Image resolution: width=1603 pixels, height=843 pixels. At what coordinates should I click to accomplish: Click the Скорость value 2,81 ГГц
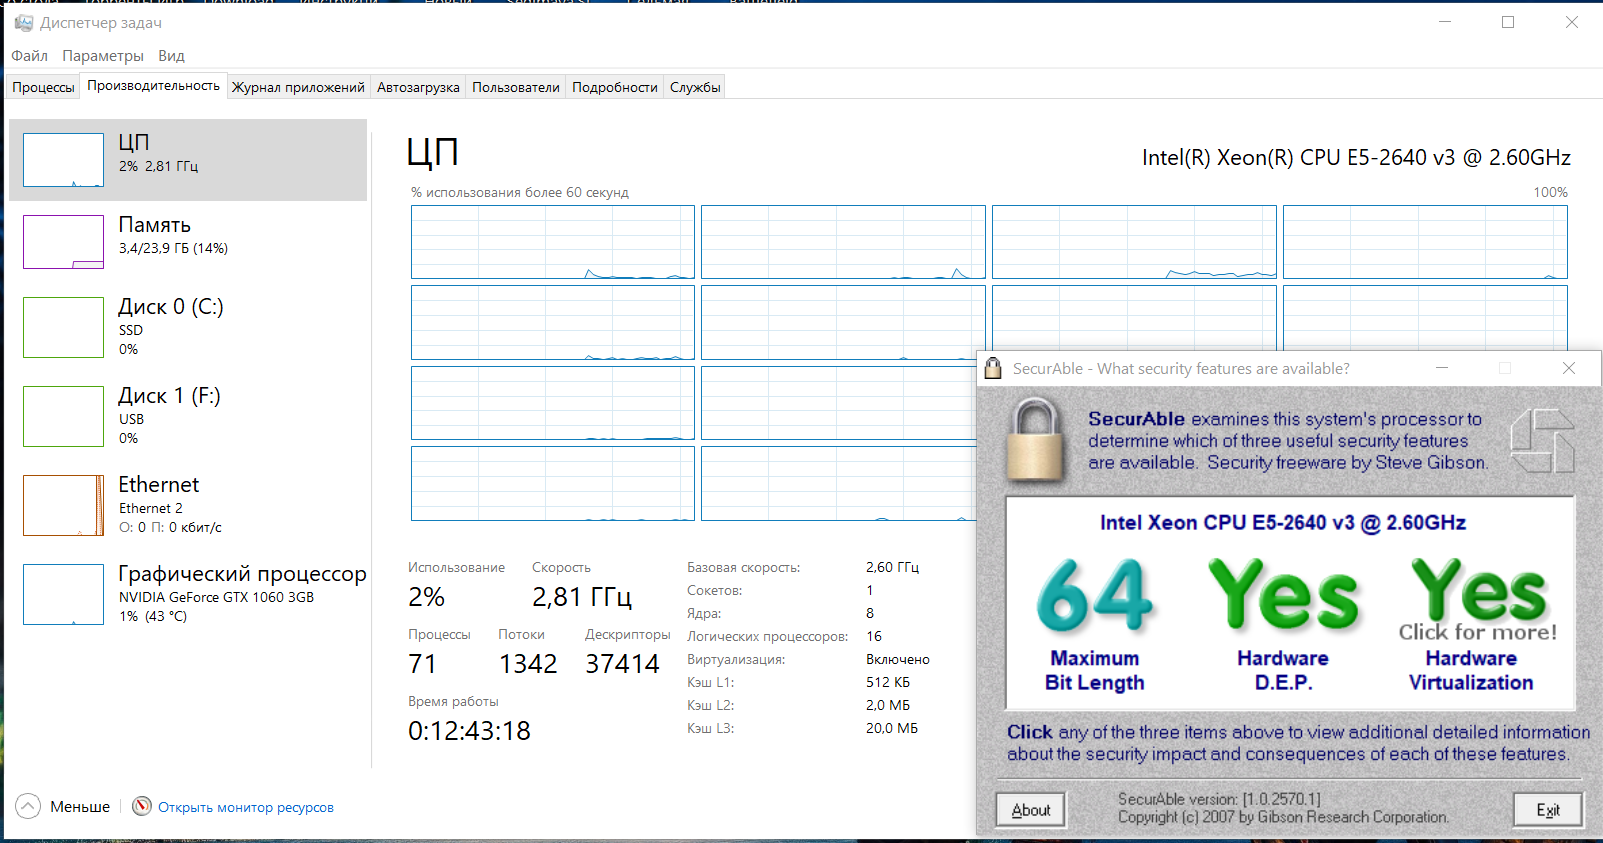[x=582, y=597]
